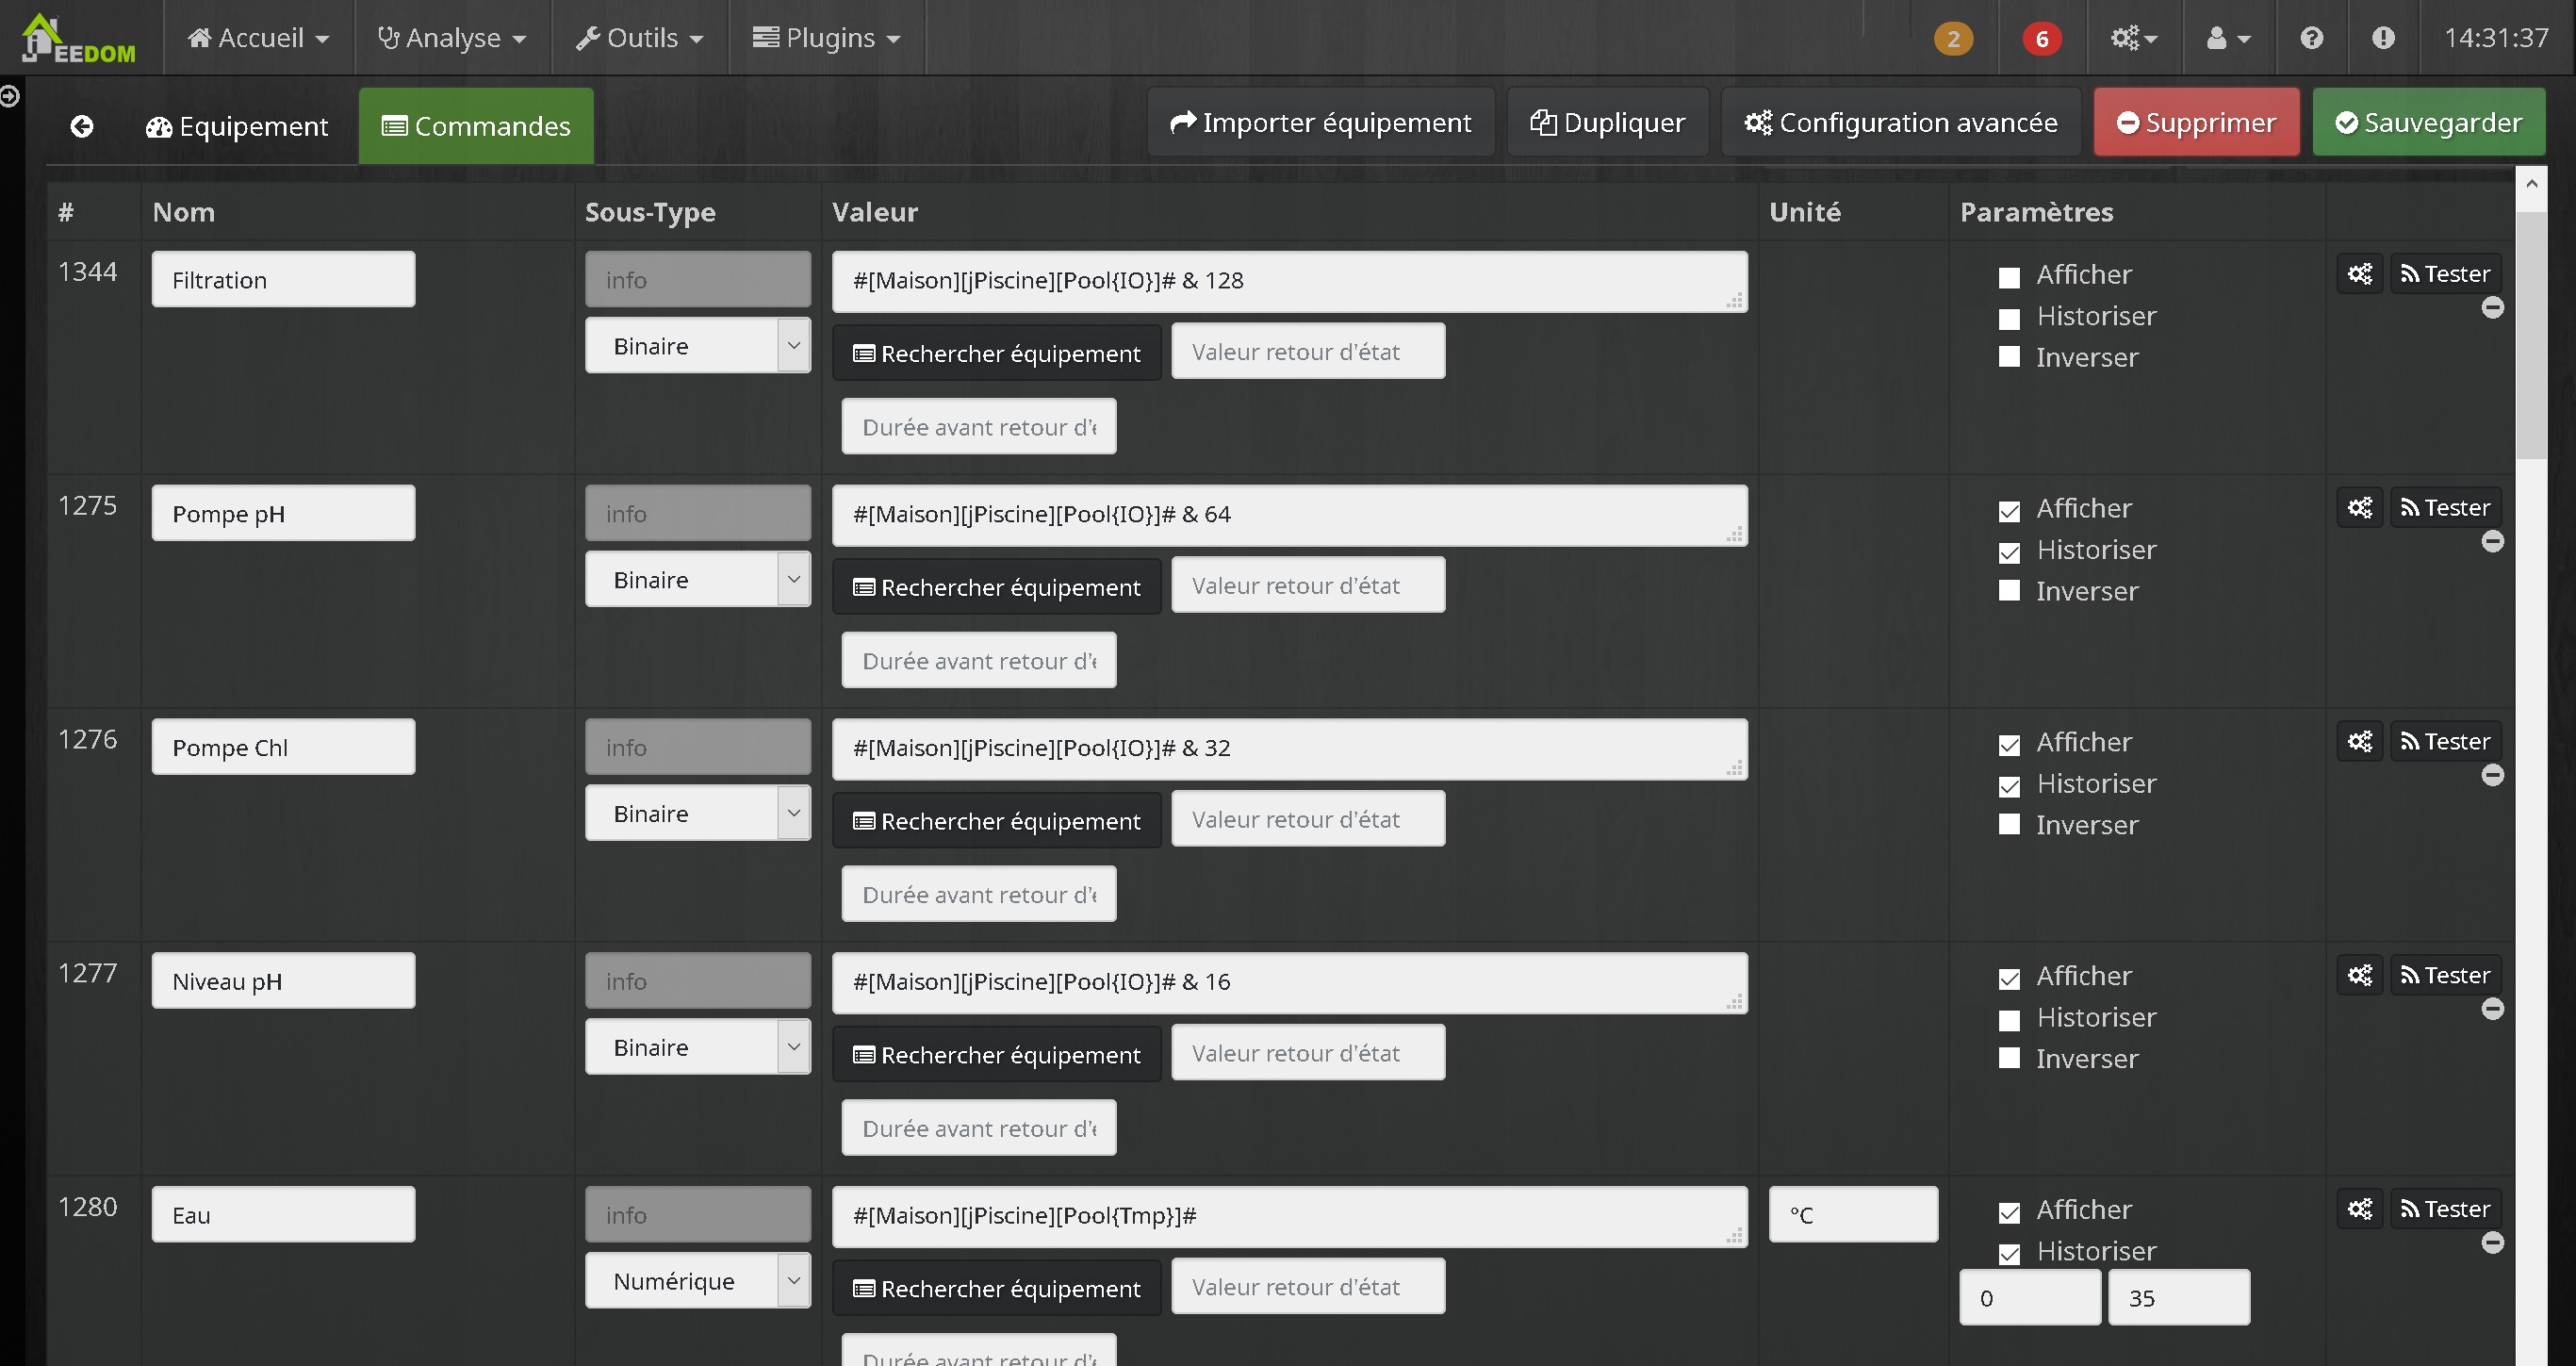This screenshot has width=2576, height=1366.
Task: Click the Dupliquer button
Action: [x=1608, y=122]
